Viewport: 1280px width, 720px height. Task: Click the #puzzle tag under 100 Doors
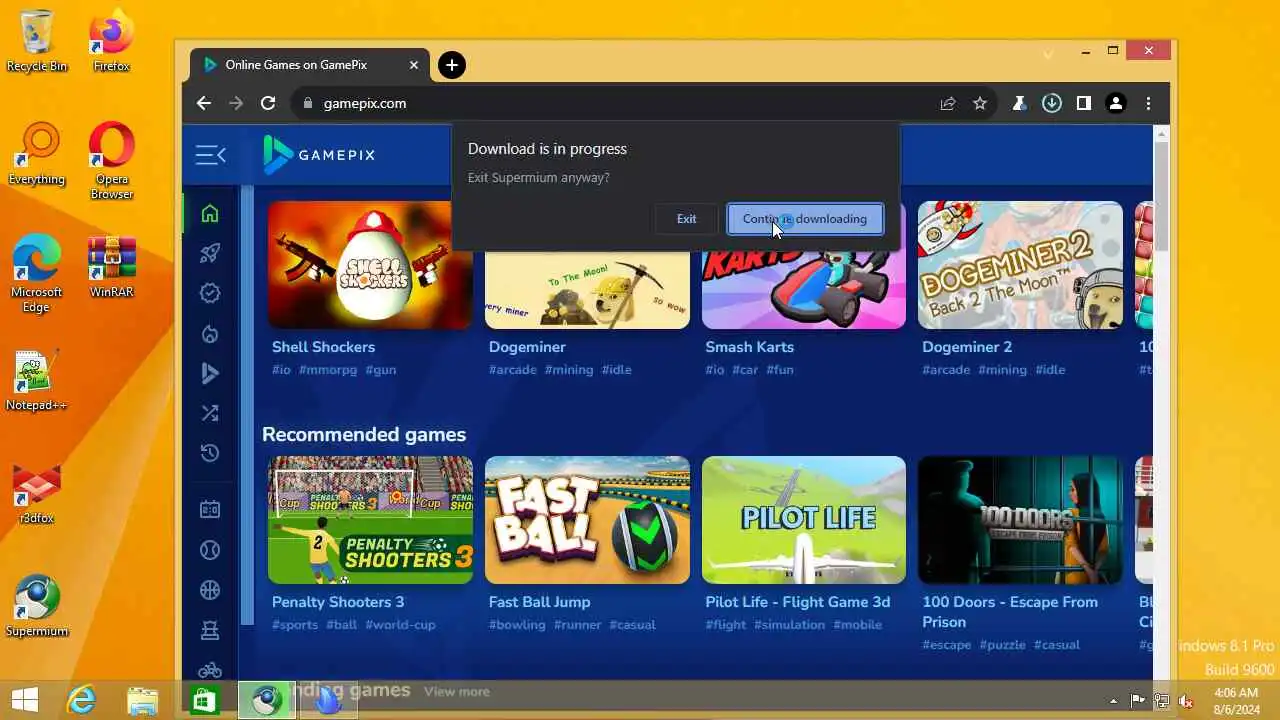[x=1003, y=645]
